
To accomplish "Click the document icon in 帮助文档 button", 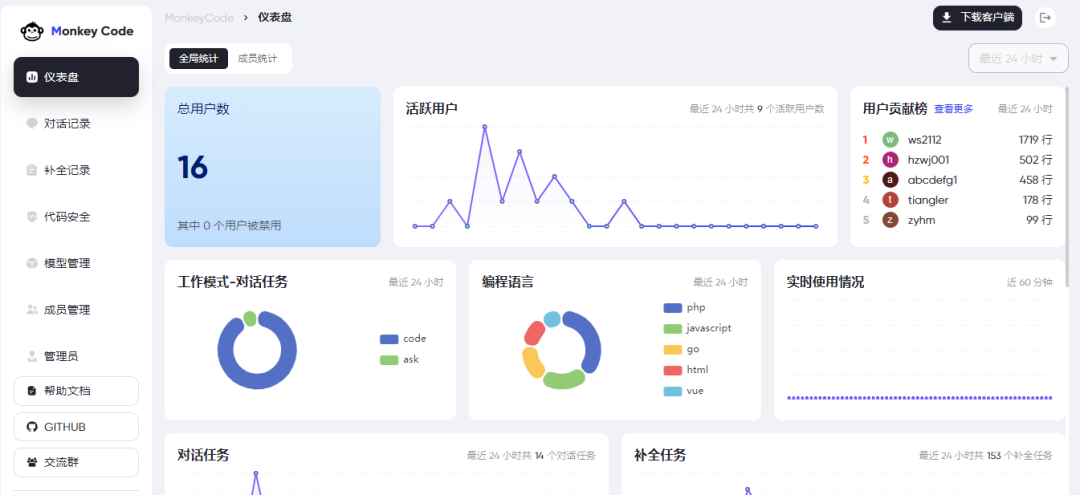I will 32,391.
